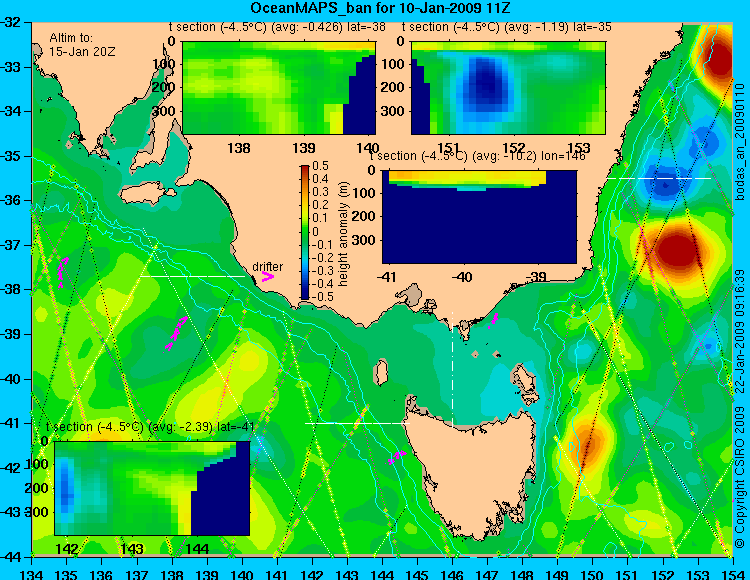
Task: Click the white dashed section line at lat -35.5
Action: point(660,178)
